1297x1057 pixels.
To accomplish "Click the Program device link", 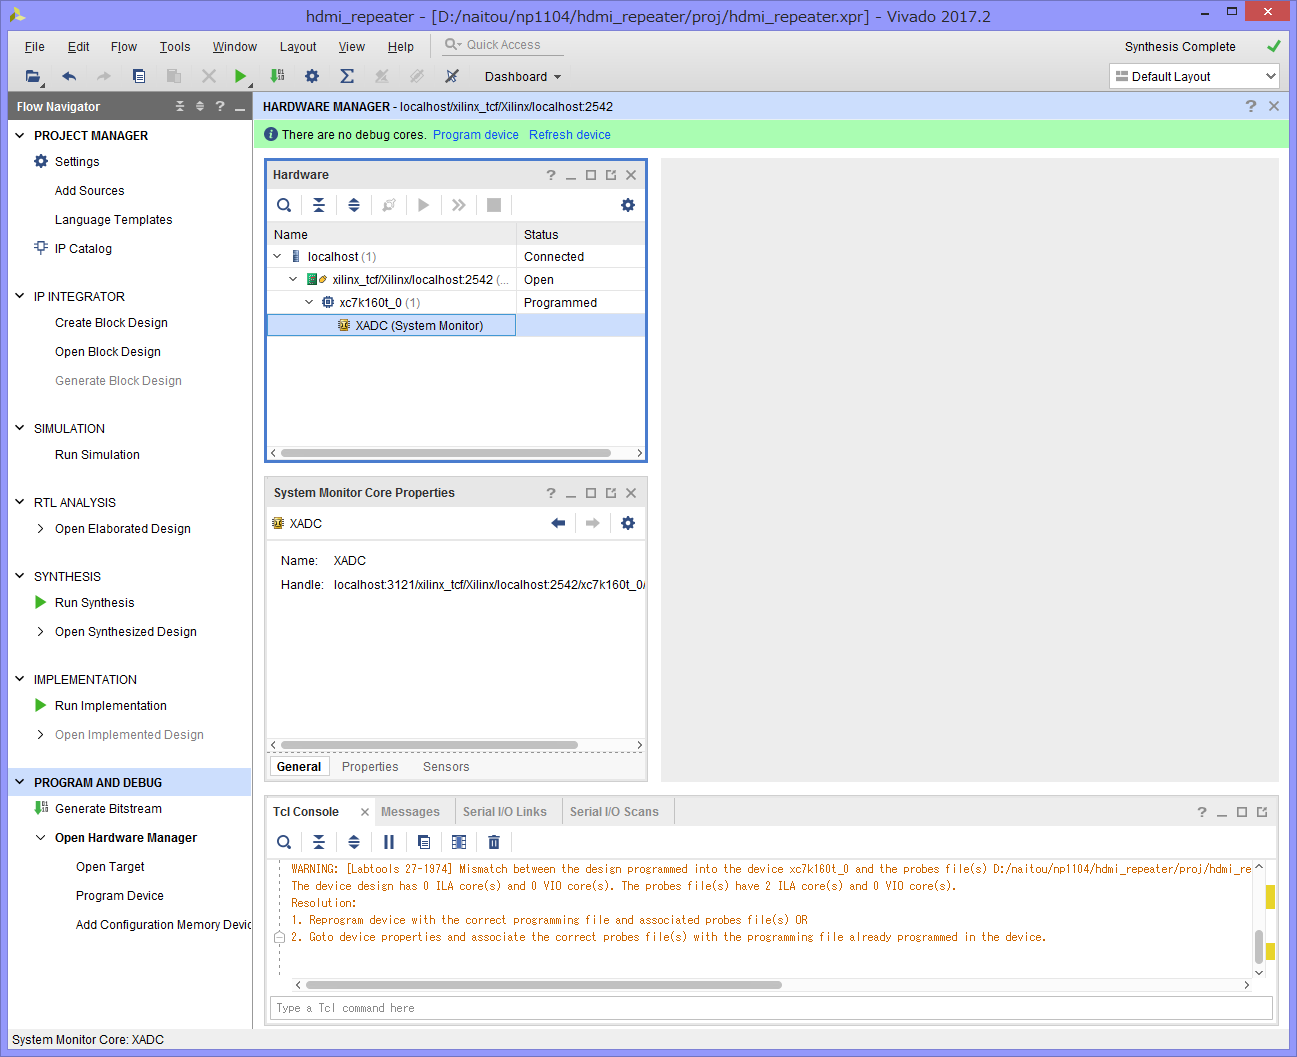I will pos(475,135).
